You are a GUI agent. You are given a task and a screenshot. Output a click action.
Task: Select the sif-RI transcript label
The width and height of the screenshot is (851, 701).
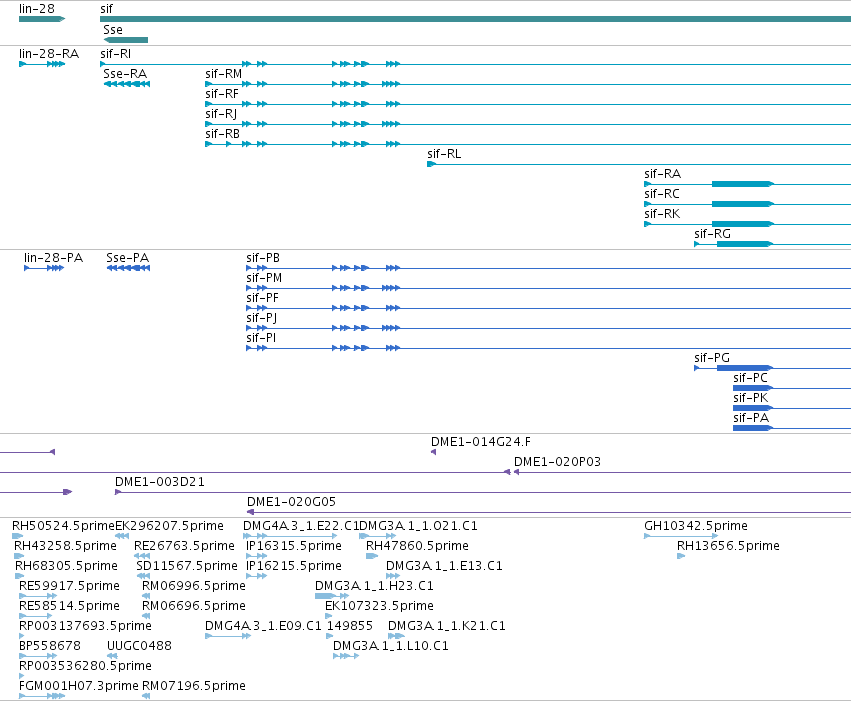click(116, 54)
